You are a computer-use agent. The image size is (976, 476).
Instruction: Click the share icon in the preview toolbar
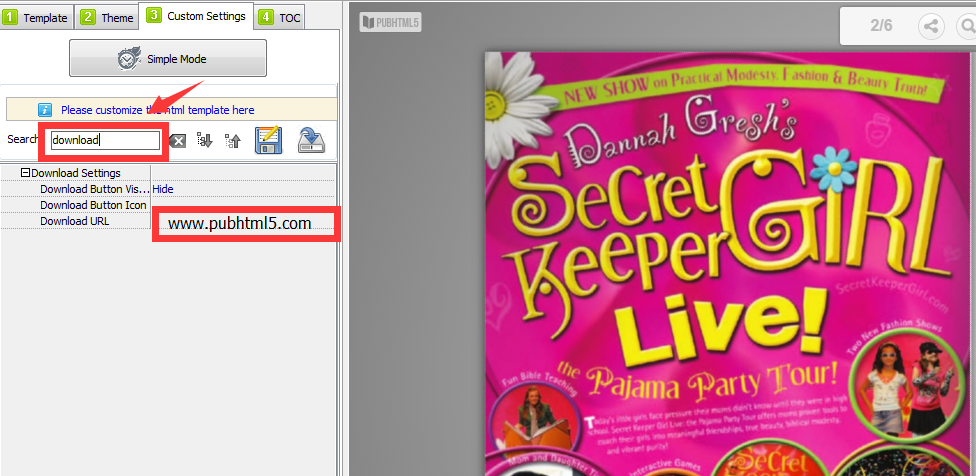931,26
